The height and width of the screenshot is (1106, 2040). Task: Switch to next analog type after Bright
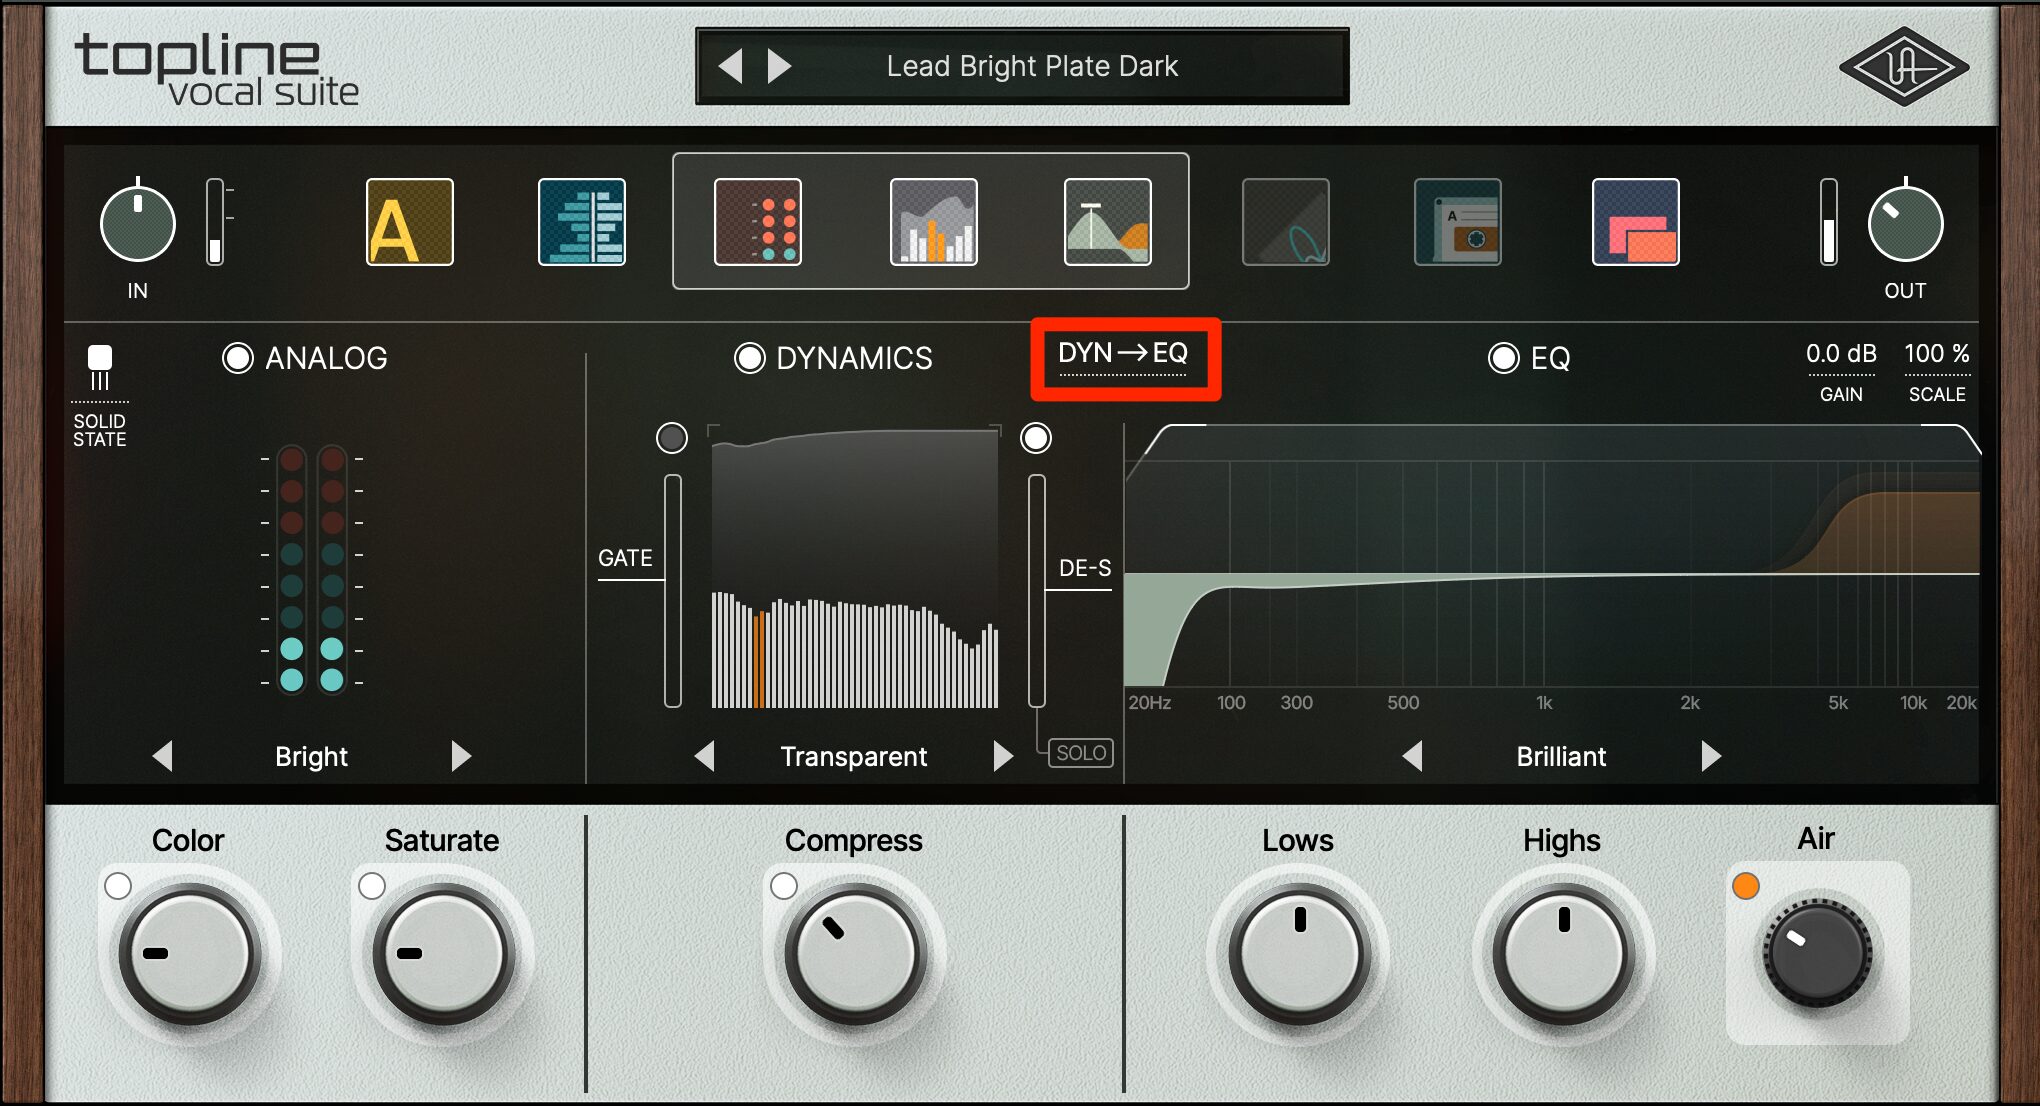461,756
